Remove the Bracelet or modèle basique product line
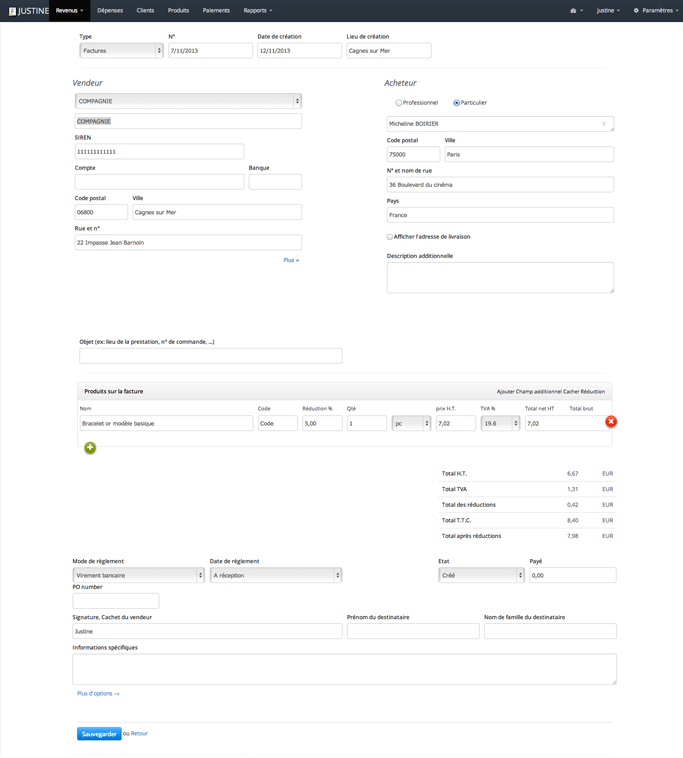Image resolution: width=683 pixels, height=758 pixels. coord(611,422)
